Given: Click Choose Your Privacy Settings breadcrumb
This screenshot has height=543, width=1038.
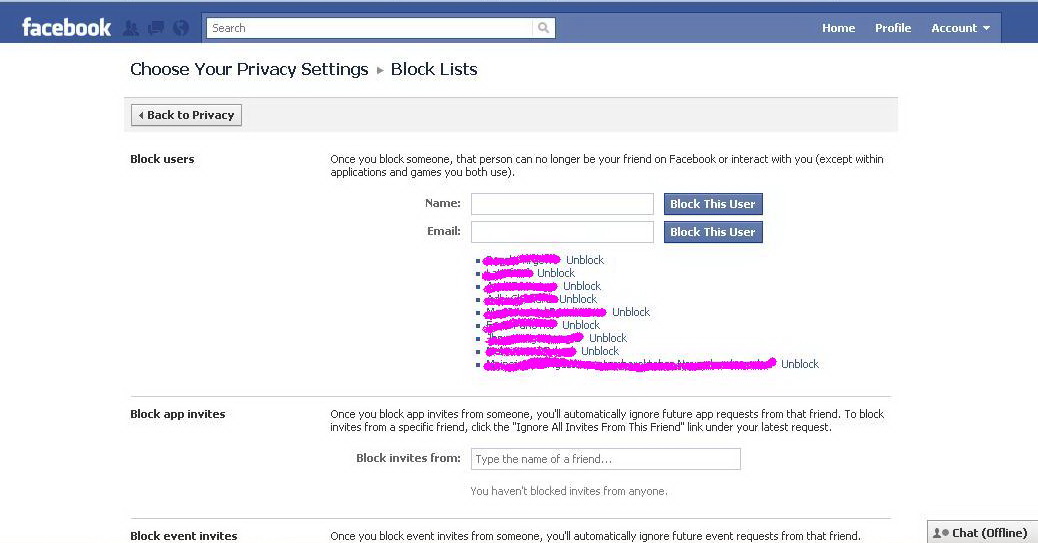Looking at the screenshot, I should click(x=249, y=69).
